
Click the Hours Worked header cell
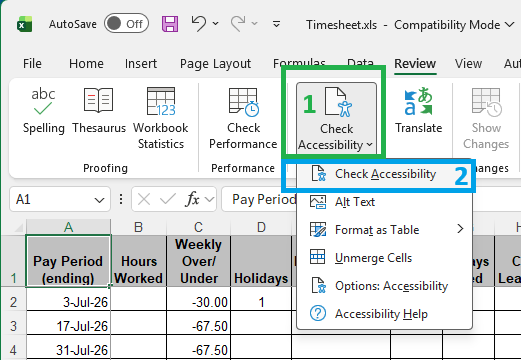coord(138,261)
